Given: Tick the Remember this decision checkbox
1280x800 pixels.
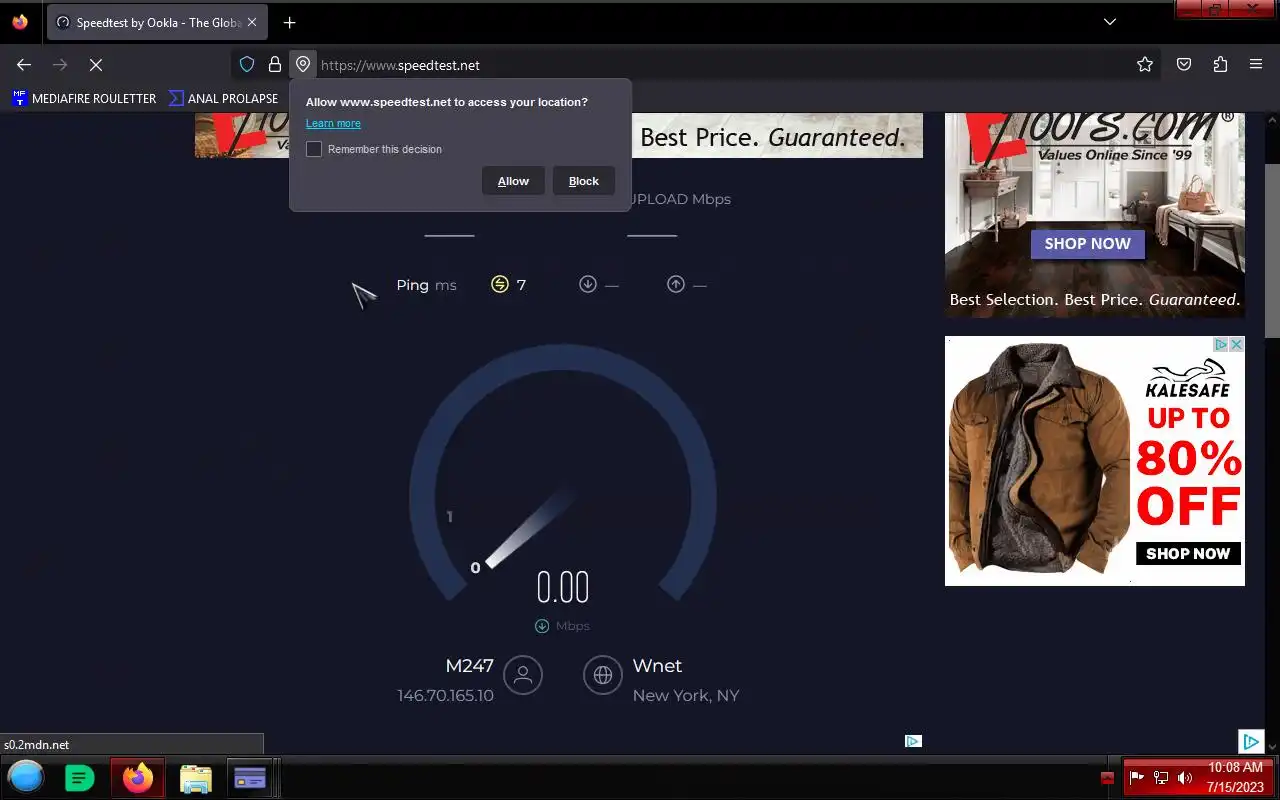Looking at the screenshot, I should click(314, 149).
